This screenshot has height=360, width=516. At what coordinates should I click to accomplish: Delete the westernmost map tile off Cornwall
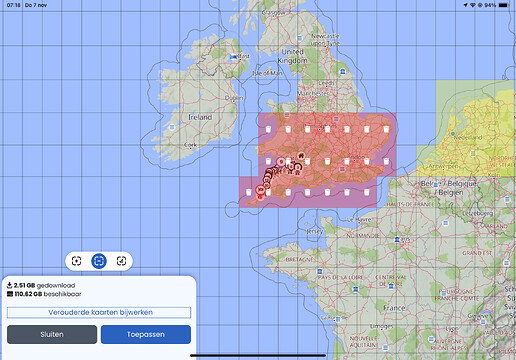(x=249, y=192)
